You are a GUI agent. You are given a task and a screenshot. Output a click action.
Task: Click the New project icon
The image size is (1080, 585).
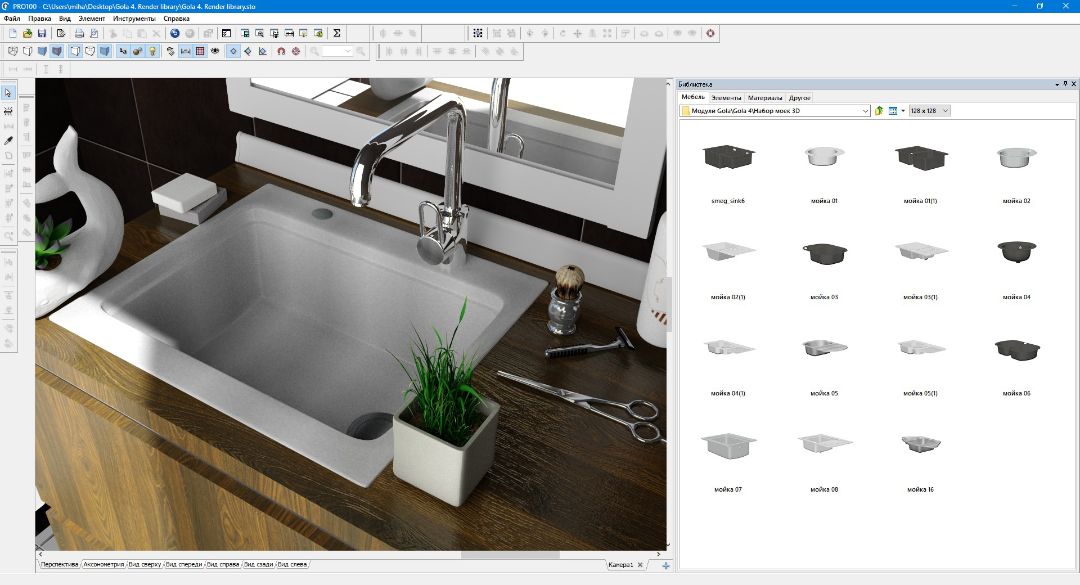tap(12, 33)
